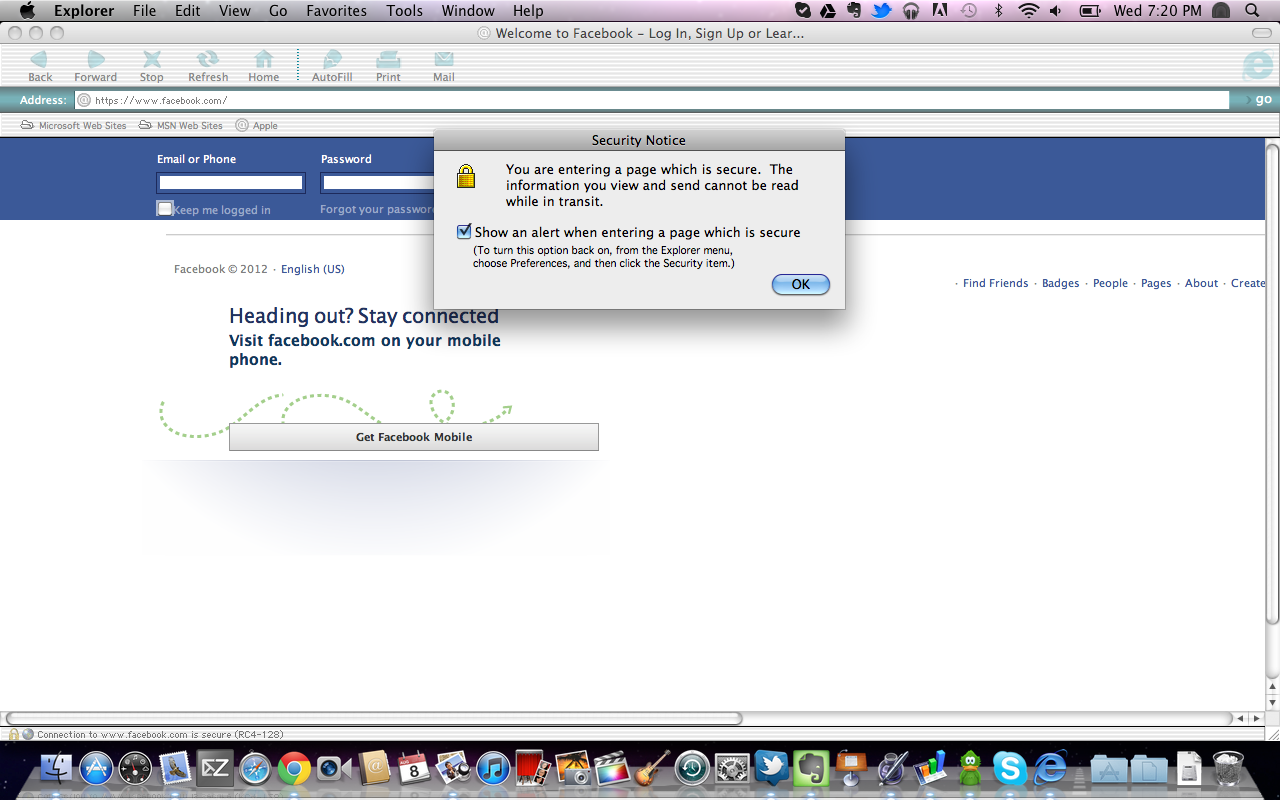The height and width of the screenshot is (800, 1280).
Task: Click the Wi-Fi menu bar icon
Action: coord(1029,11)
